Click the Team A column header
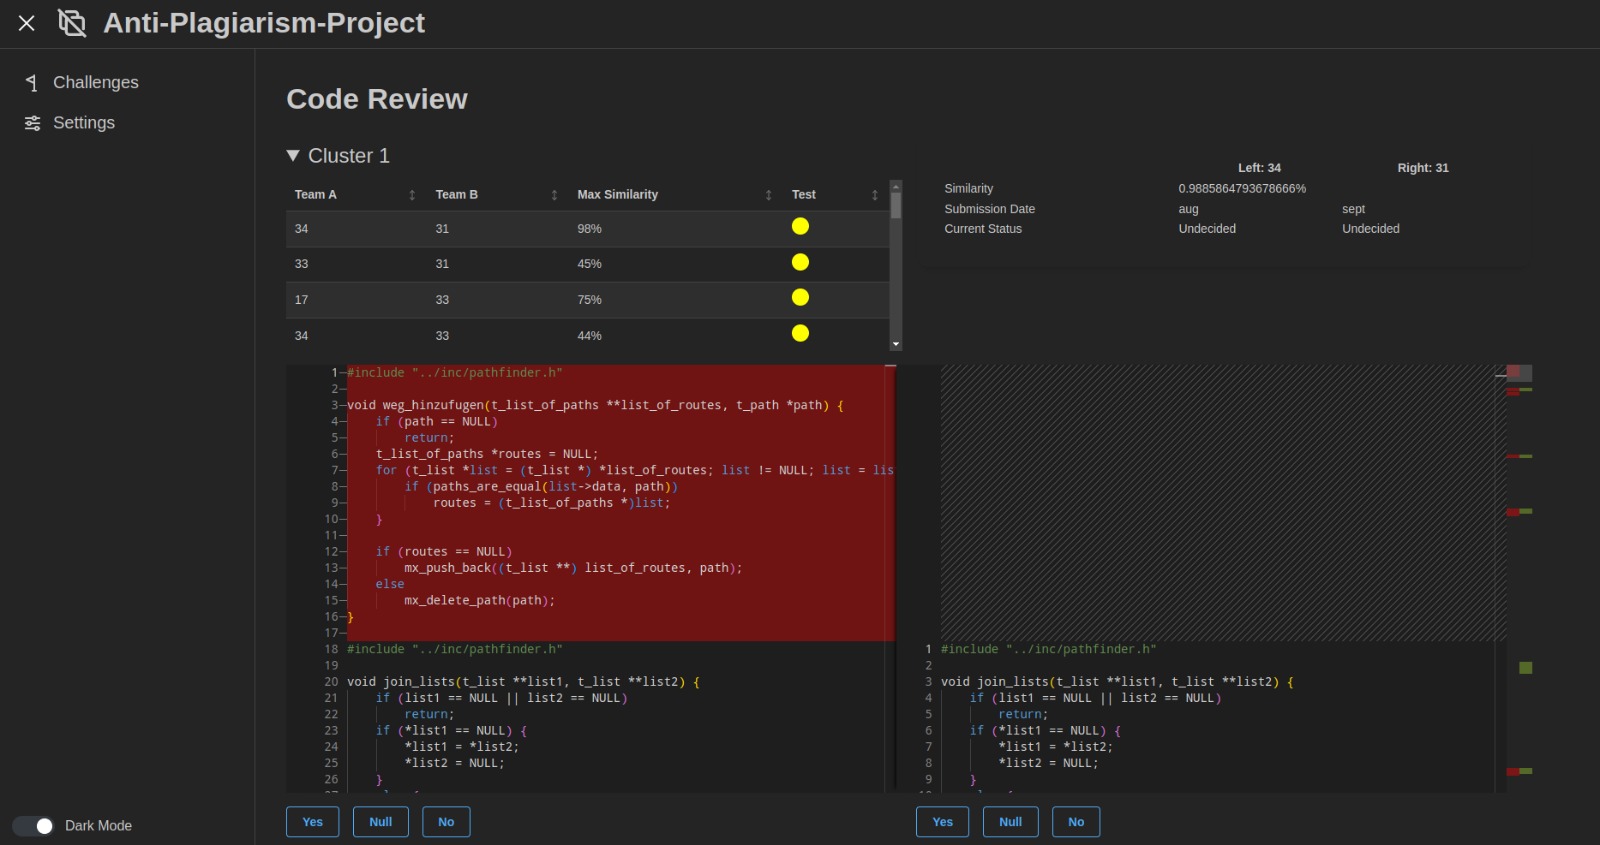Viewport: 1600px width, 845px height. tap(316, 195)
